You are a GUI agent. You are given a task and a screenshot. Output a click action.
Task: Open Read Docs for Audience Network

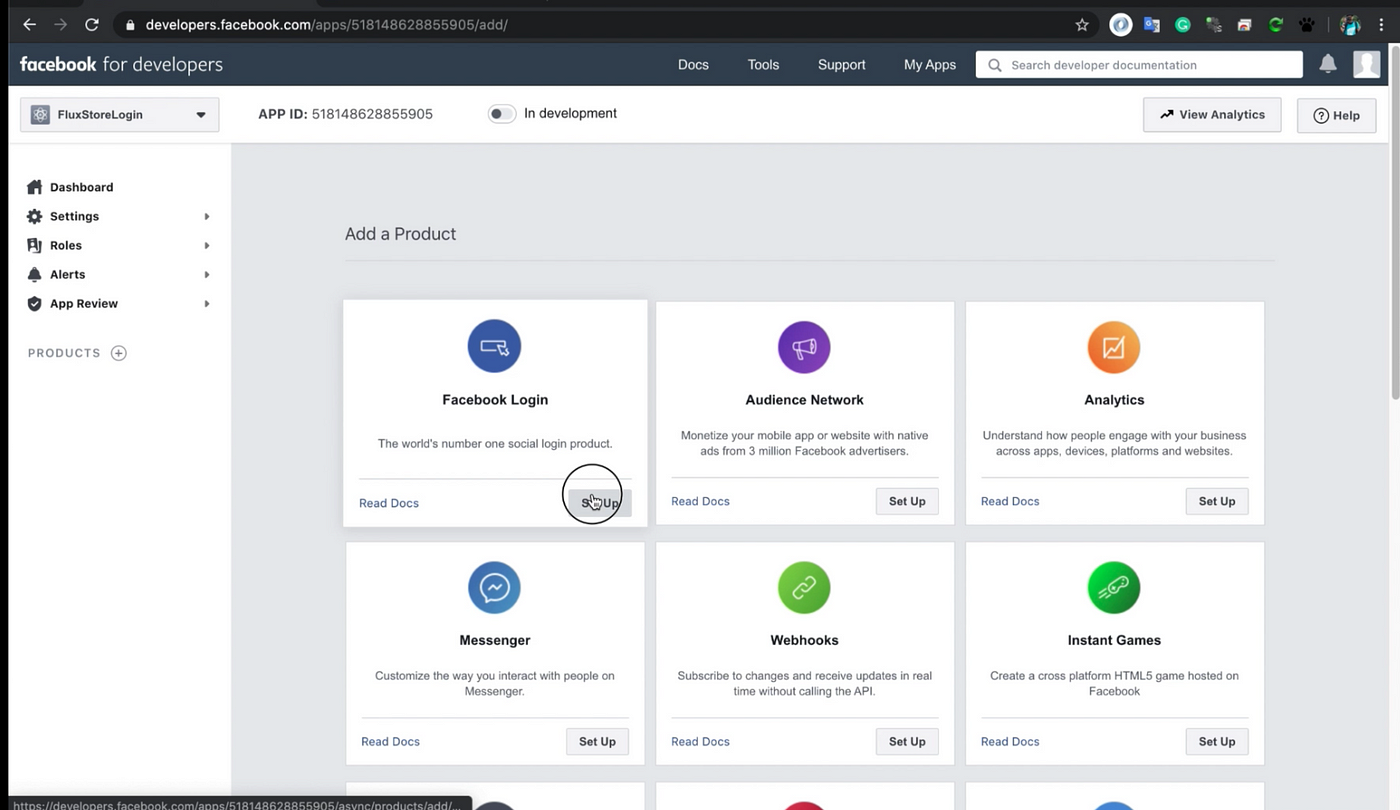tap(700, 501)
